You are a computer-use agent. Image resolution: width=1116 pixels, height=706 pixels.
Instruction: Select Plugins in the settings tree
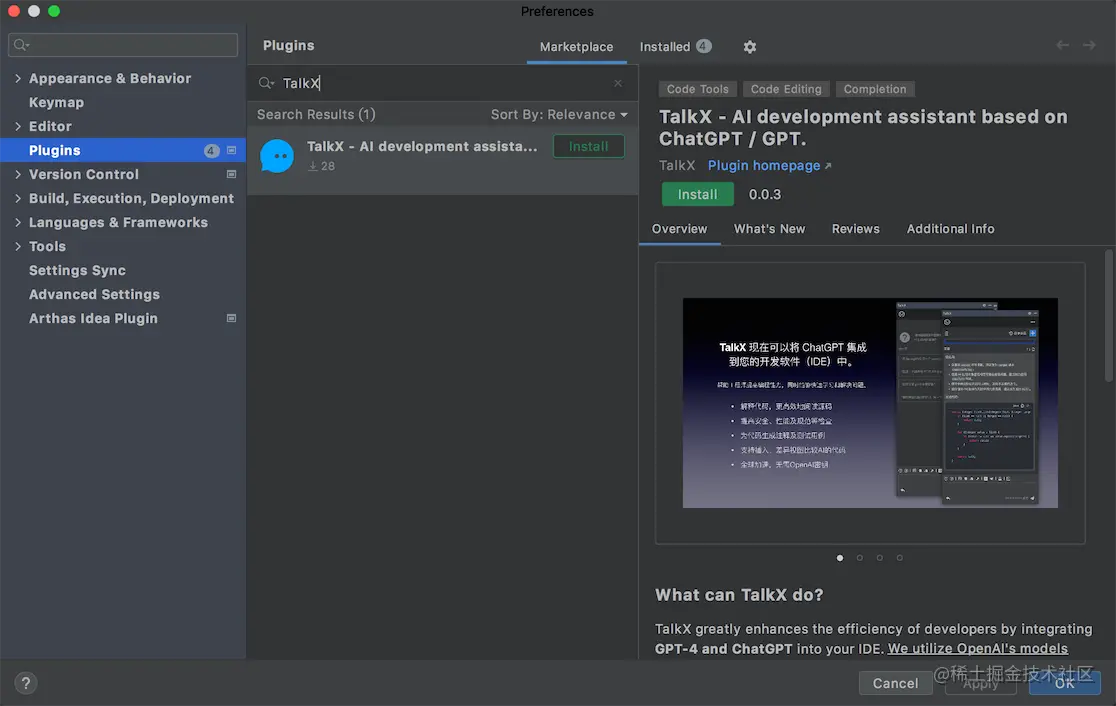pos(123,150)
